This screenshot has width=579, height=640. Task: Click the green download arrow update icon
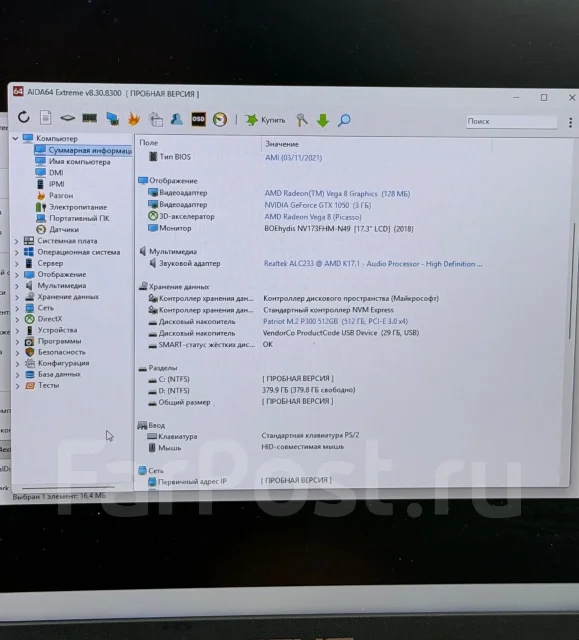tap(323, 120)
